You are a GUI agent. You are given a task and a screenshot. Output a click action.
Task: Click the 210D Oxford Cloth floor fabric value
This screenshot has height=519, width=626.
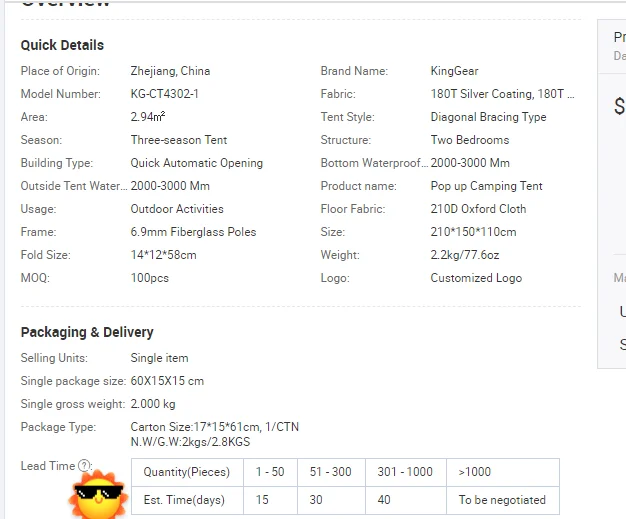(478, 209)
